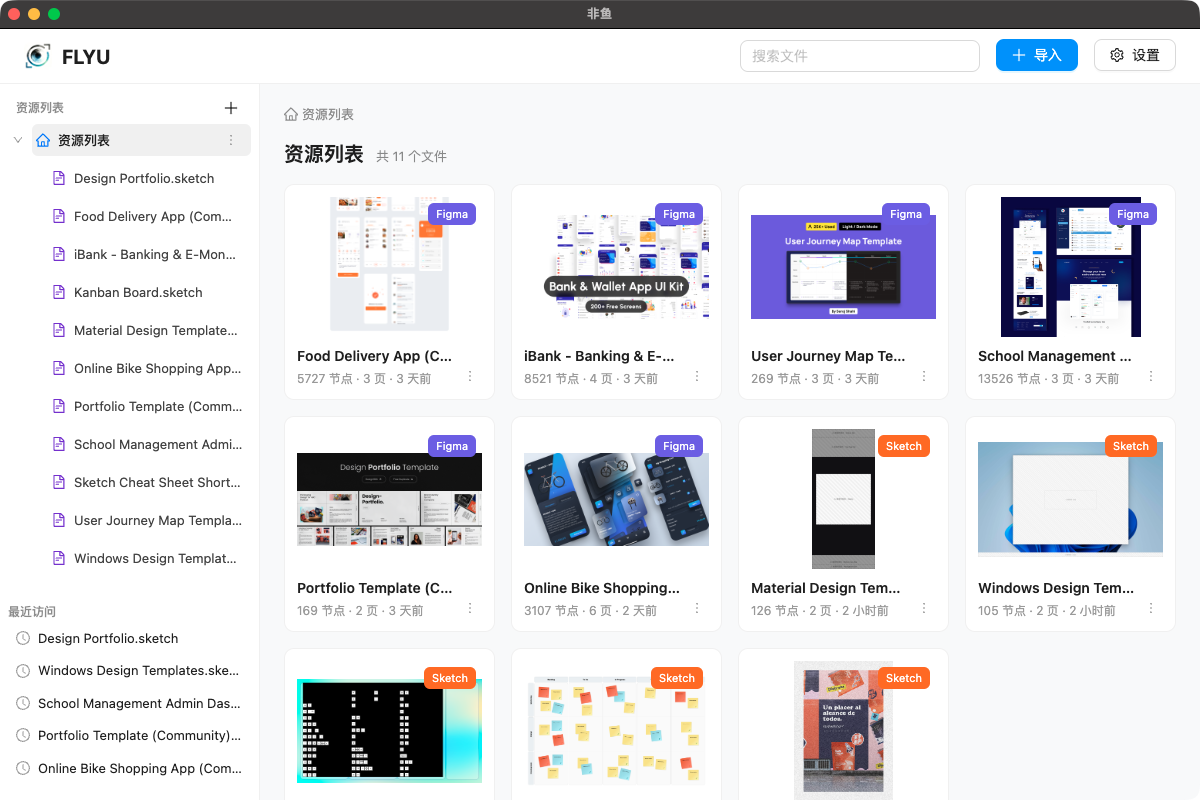
Task: Open more options for Portfolio Template card
Action: coord(470,609)
